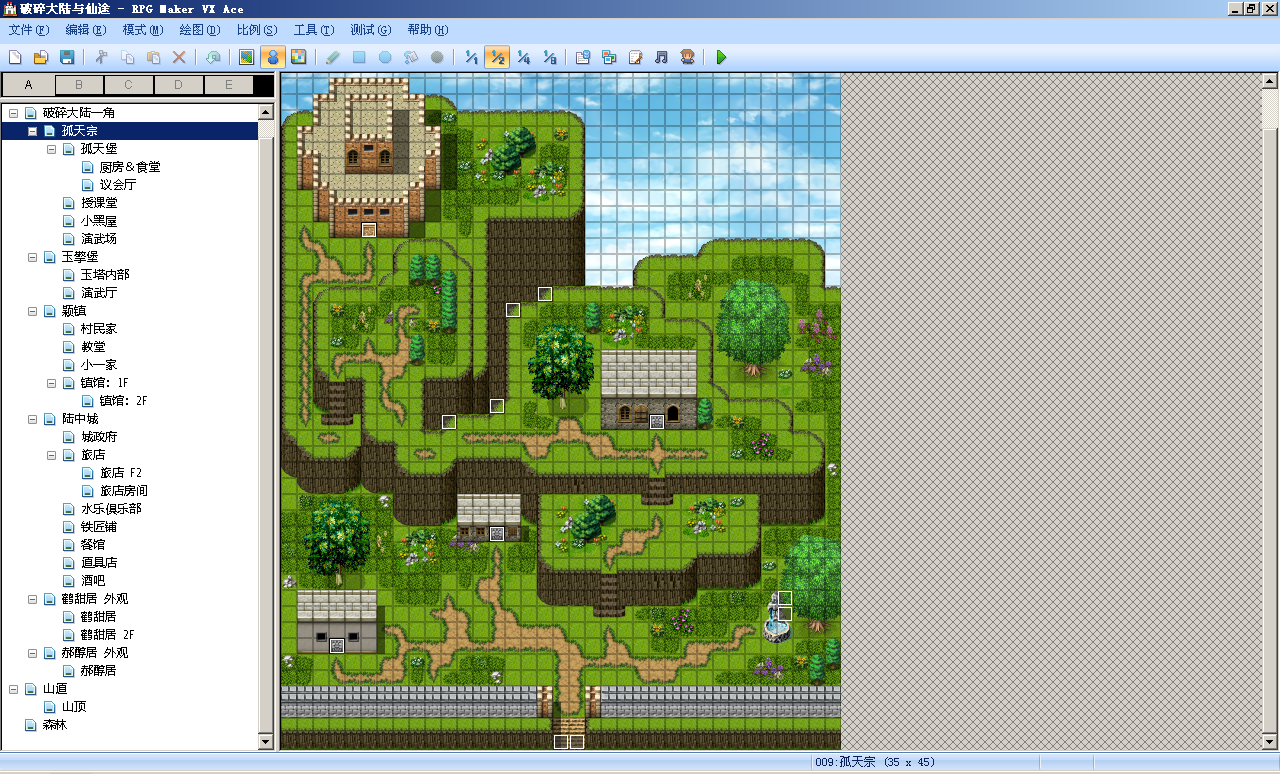Click the Cut scissors icon
This screenshot has height=774, width=1280.
pyautogui.click(x=101, y=57)
